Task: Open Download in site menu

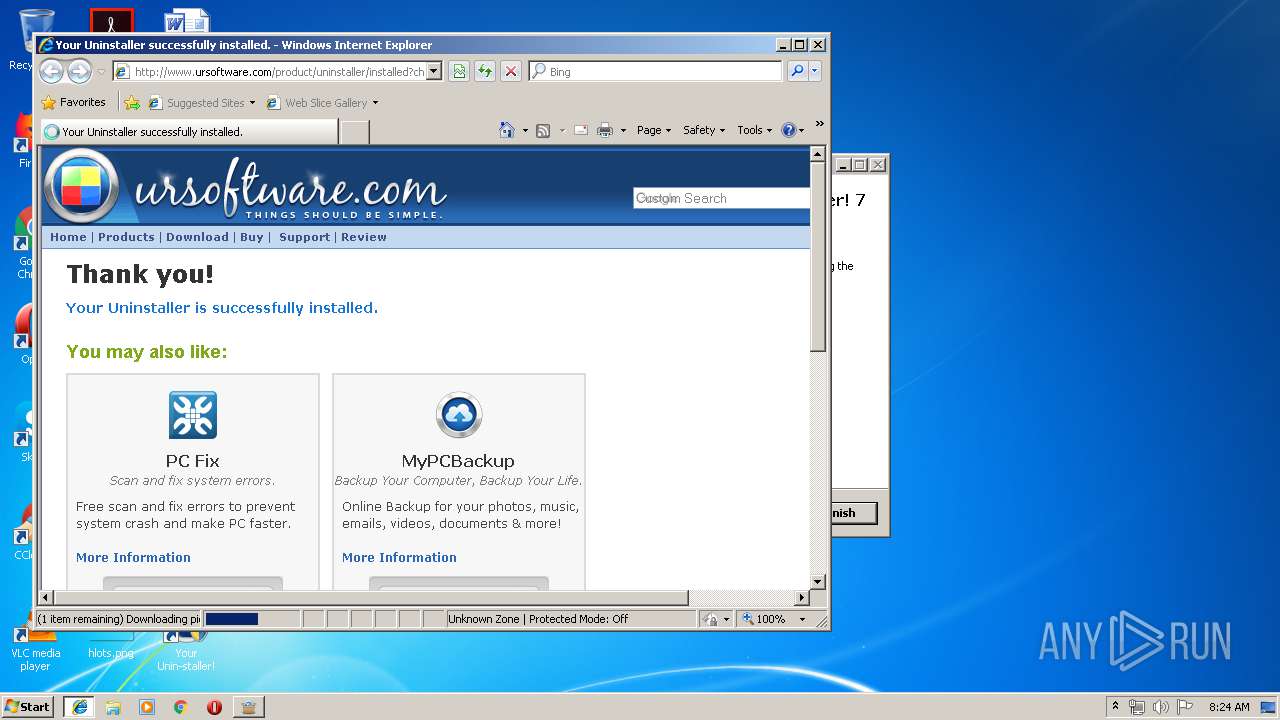Action: tap(197, 237)
